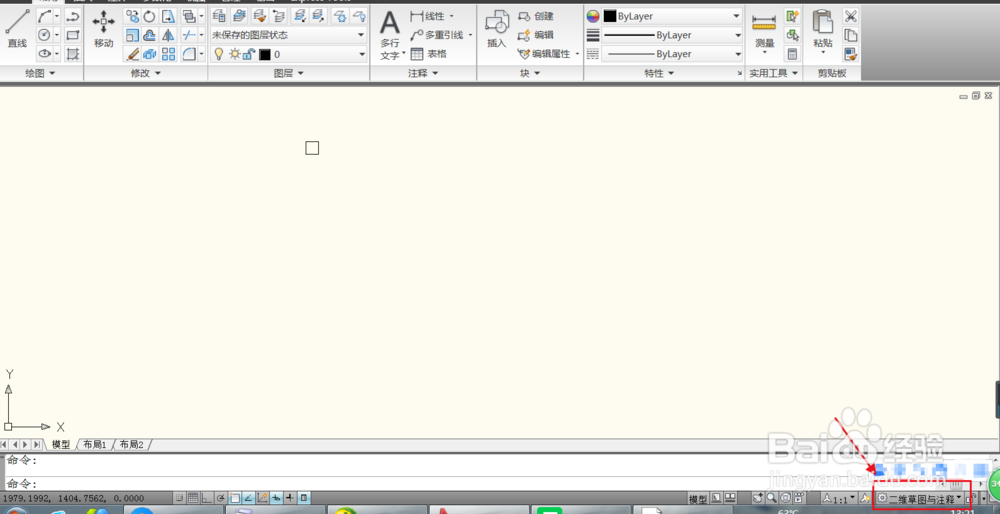Expand the Block (块) panel
The height and width of the screenshot is (514, 1000).
[x=530, y=73]
